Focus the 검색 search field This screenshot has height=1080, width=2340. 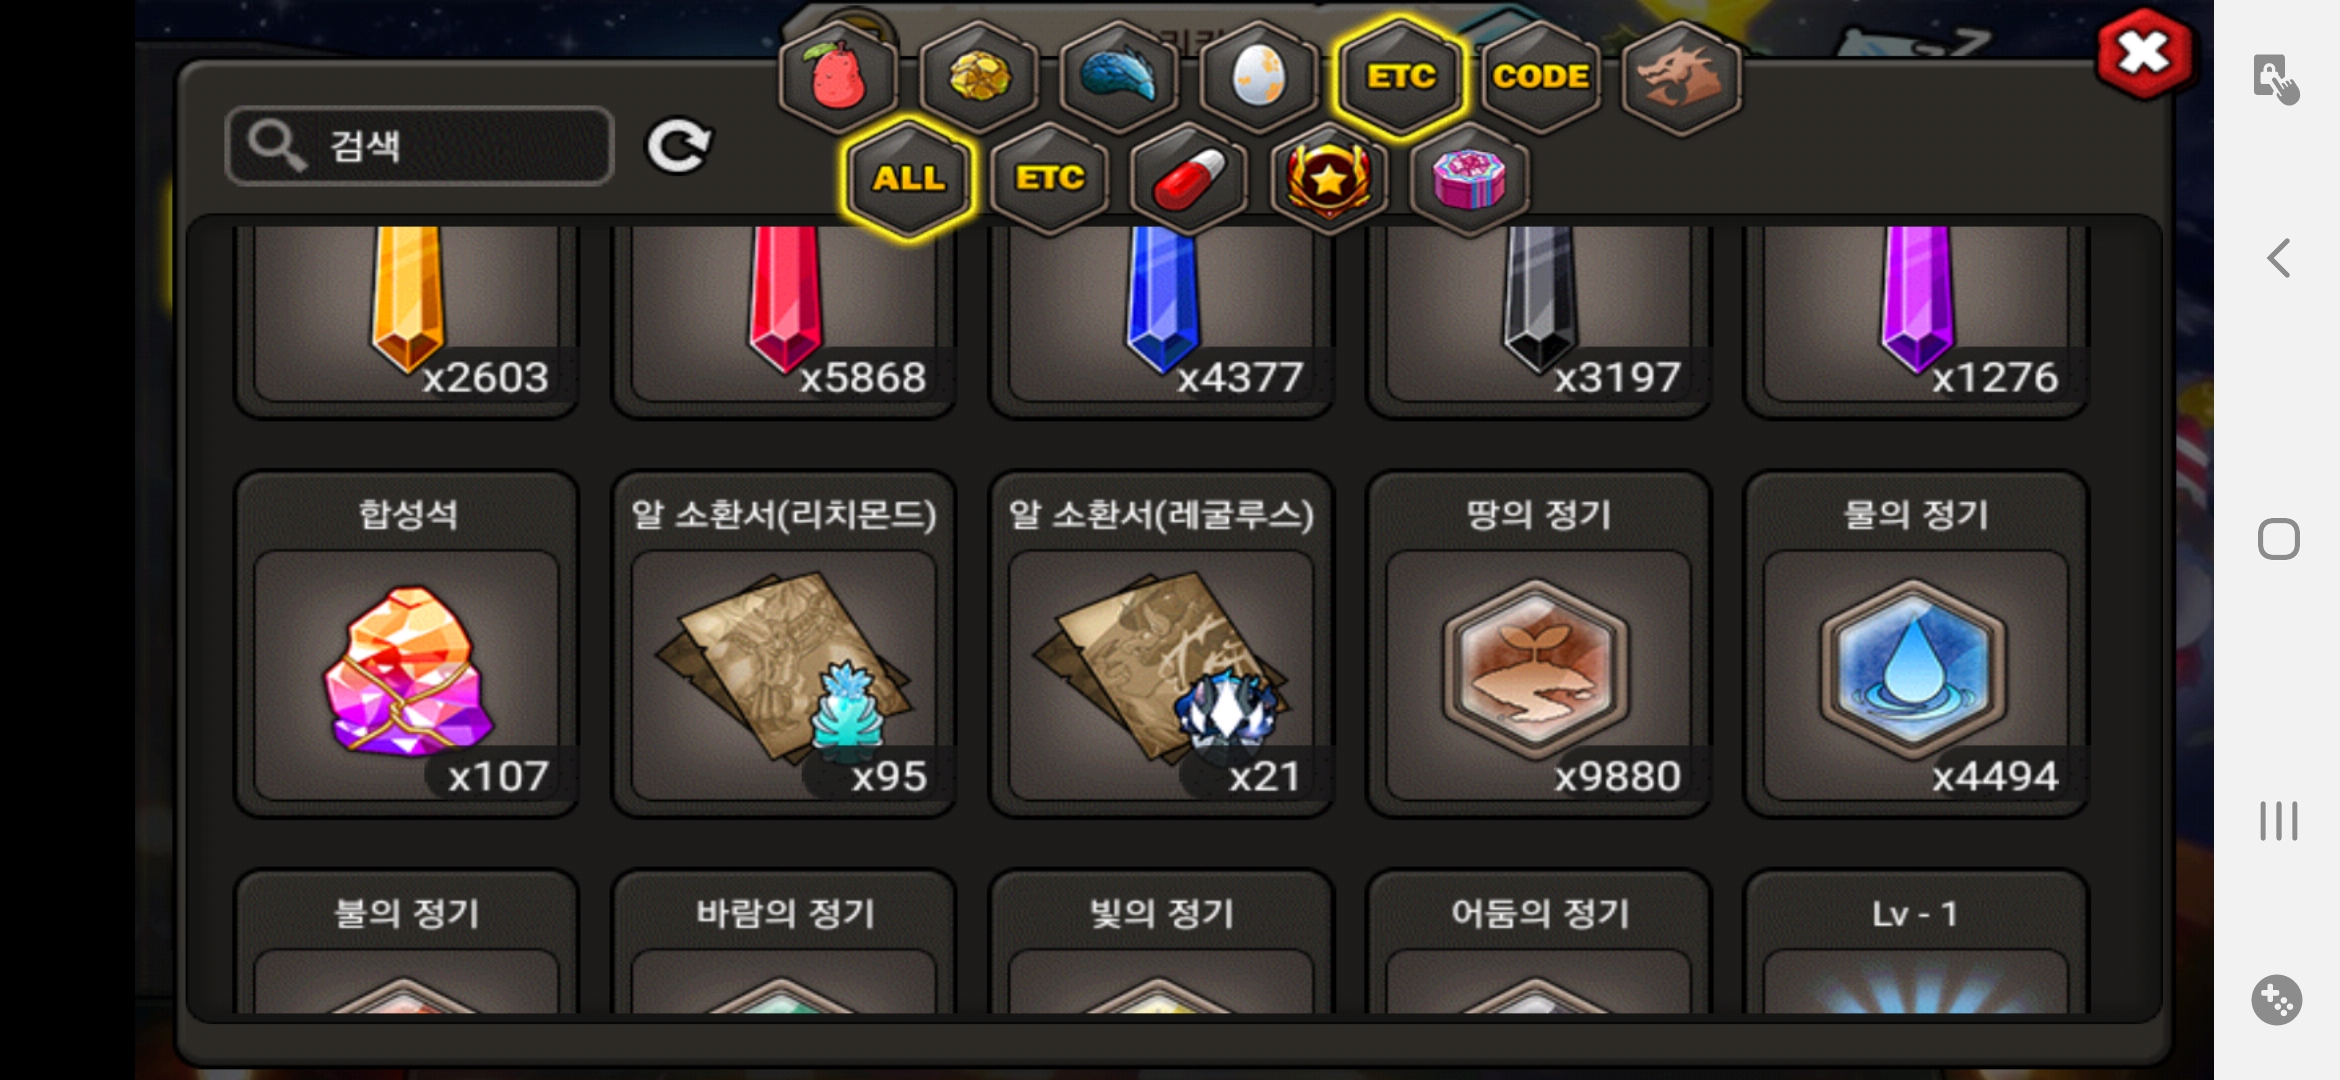pos(420,146)
